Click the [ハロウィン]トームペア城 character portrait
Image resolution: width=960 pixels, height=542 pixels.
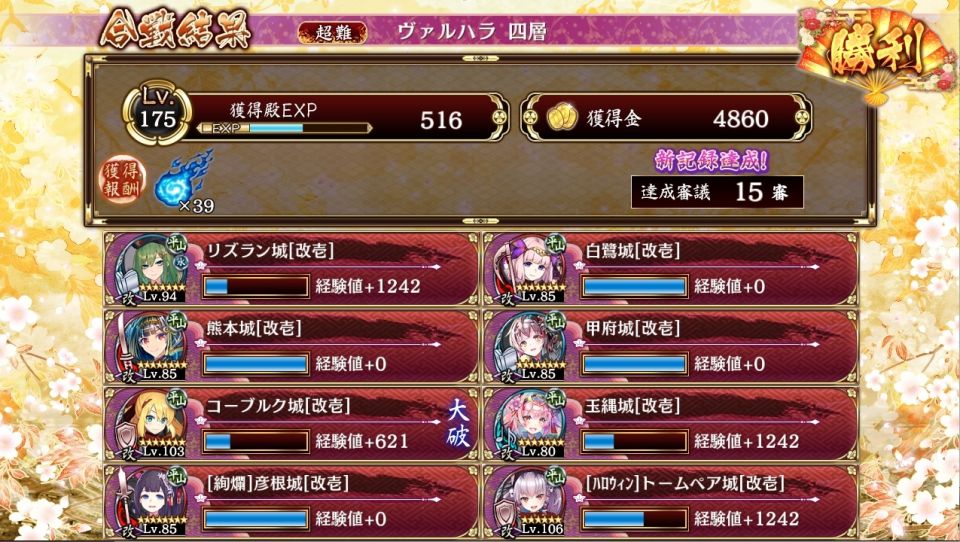530,501
